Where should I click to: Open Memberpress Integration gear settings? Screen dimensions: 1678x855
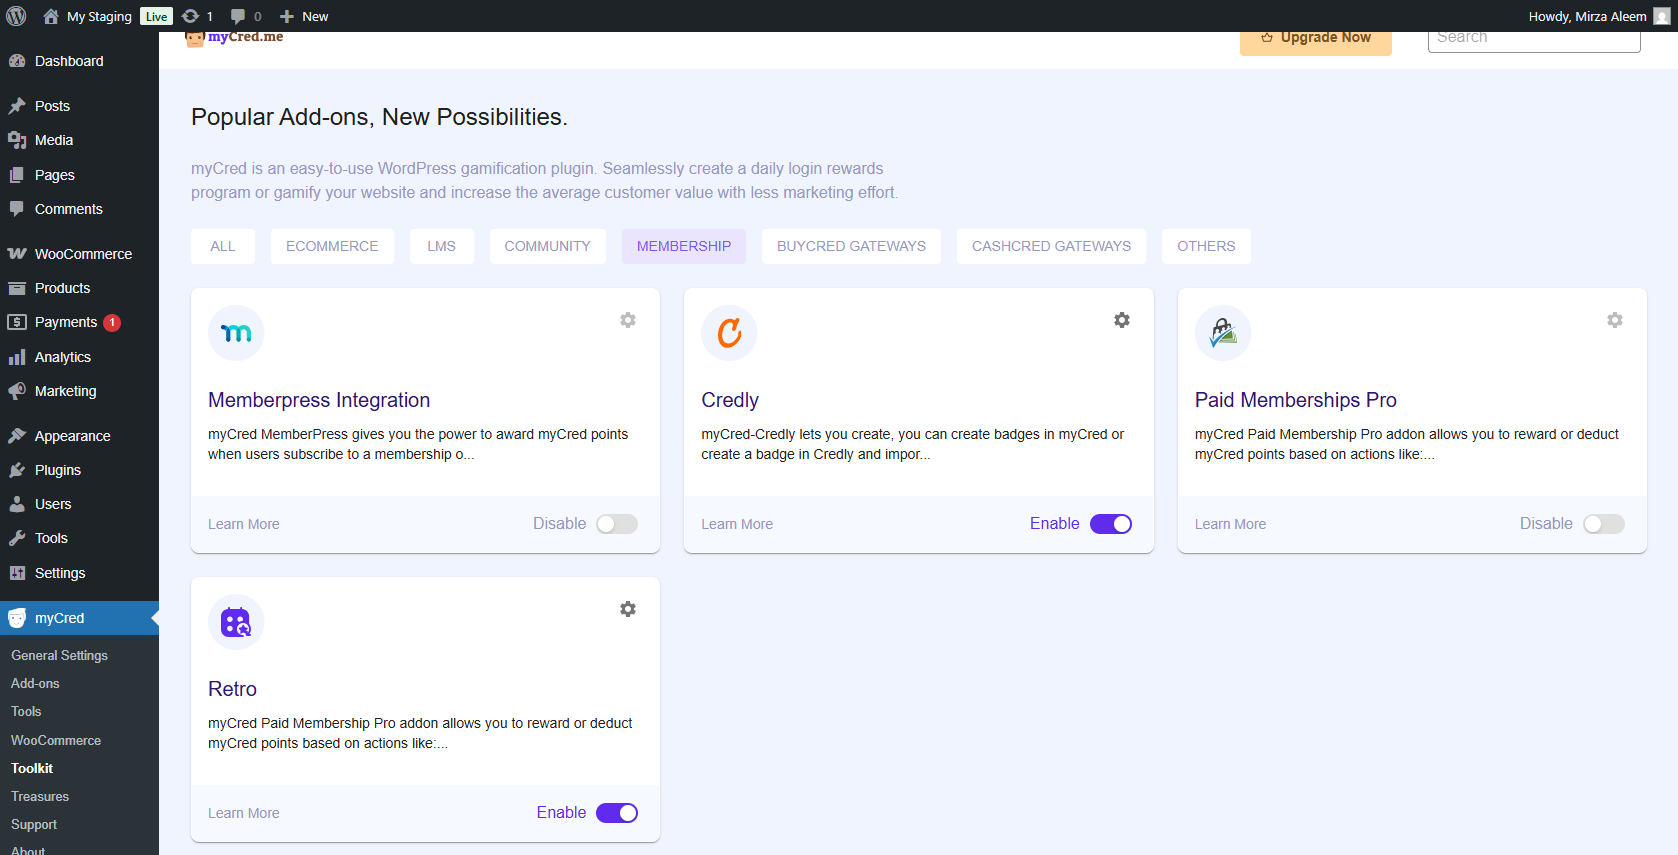[x=628, y=320]
